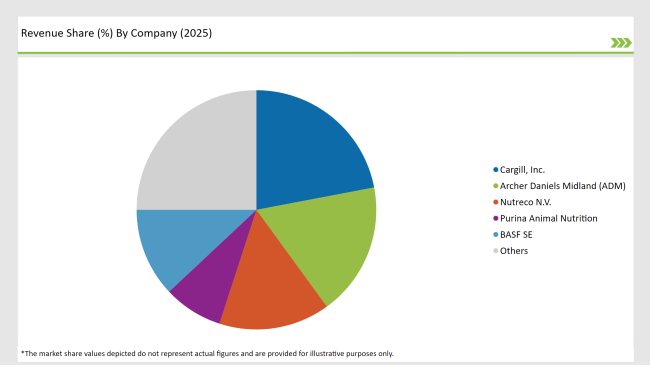
Task: Click the 'Archer Daniels Midland (ADM)' legend label
Action: 563,186
